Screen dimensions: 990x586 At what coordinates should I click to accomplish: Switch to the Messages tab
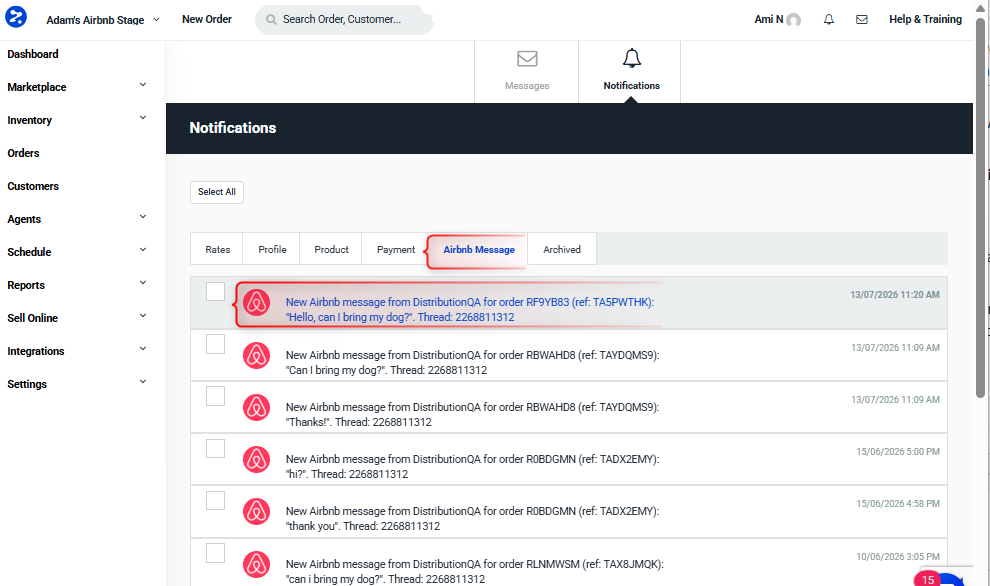pos(527,71)
